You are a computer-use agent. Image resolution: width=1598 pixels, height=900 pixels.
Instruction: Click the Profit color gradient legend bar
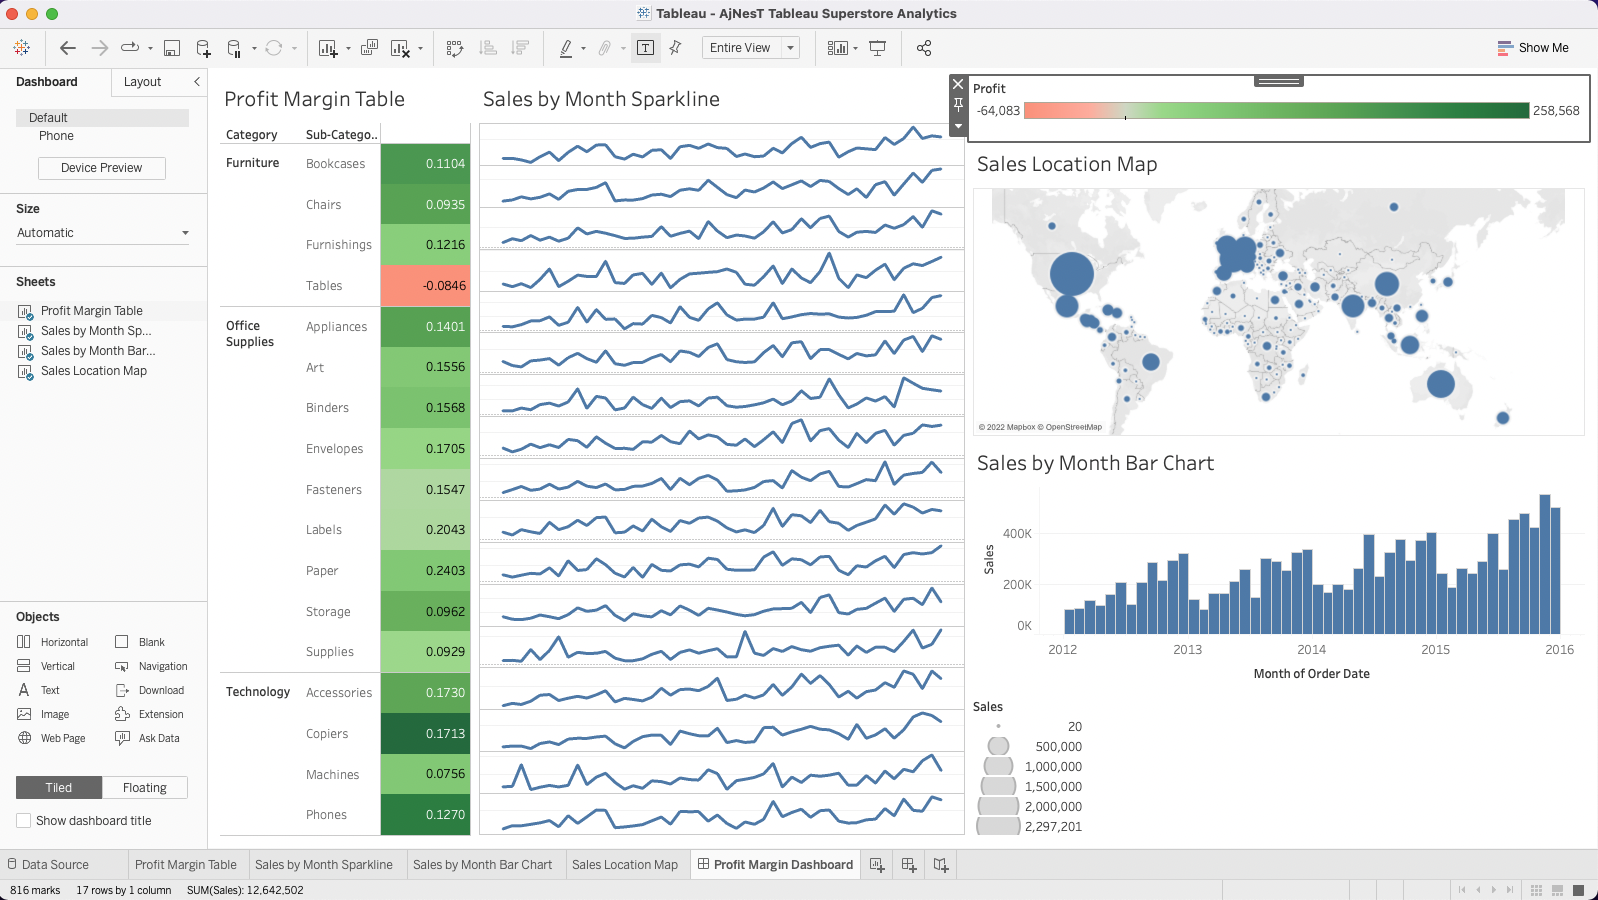coord(1276,111)
